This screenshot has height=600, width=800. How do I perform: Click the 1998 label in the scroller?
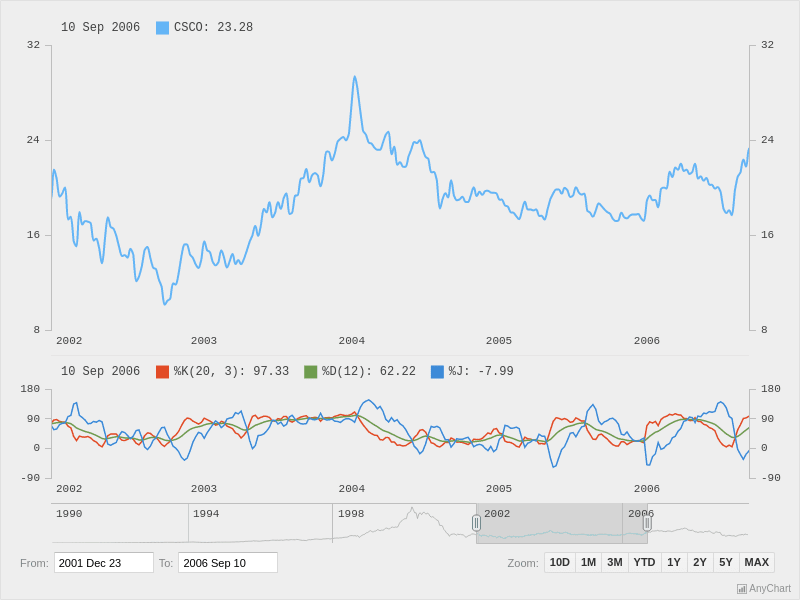pos(351,514)
